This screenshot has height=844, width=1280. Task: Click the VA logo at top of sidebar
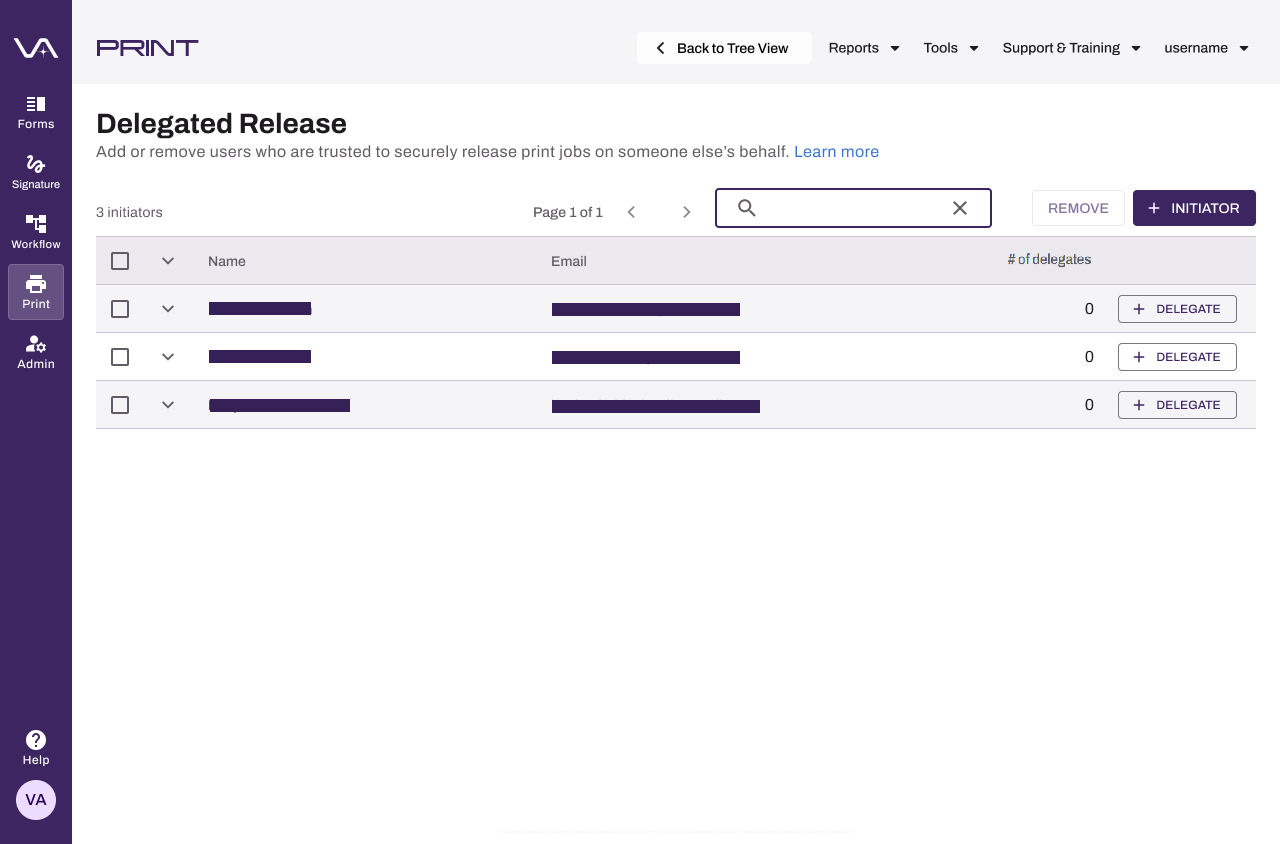[36, 47]
